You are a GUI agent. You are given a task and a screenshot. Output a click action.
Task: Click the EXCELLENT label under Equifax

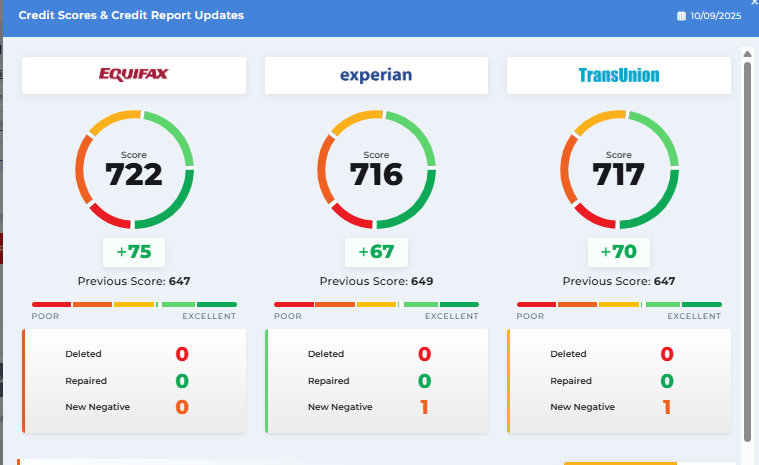(x=209, y=316)
